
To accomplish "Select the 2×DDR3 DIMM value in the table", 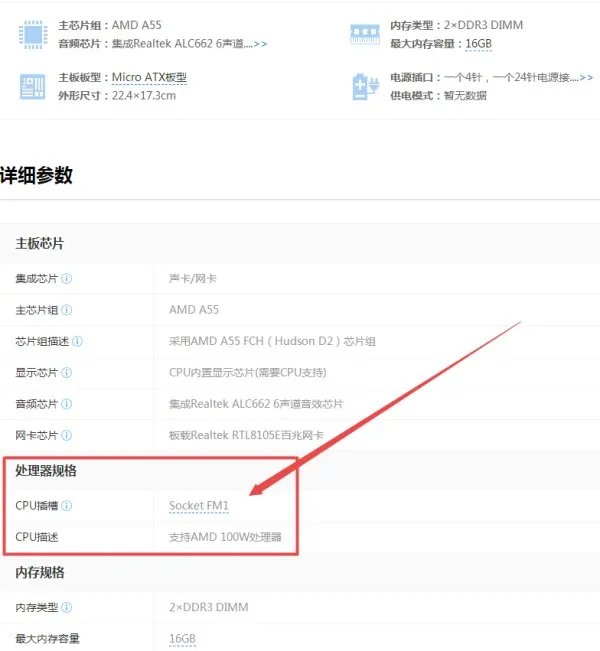I will point(209,607).
